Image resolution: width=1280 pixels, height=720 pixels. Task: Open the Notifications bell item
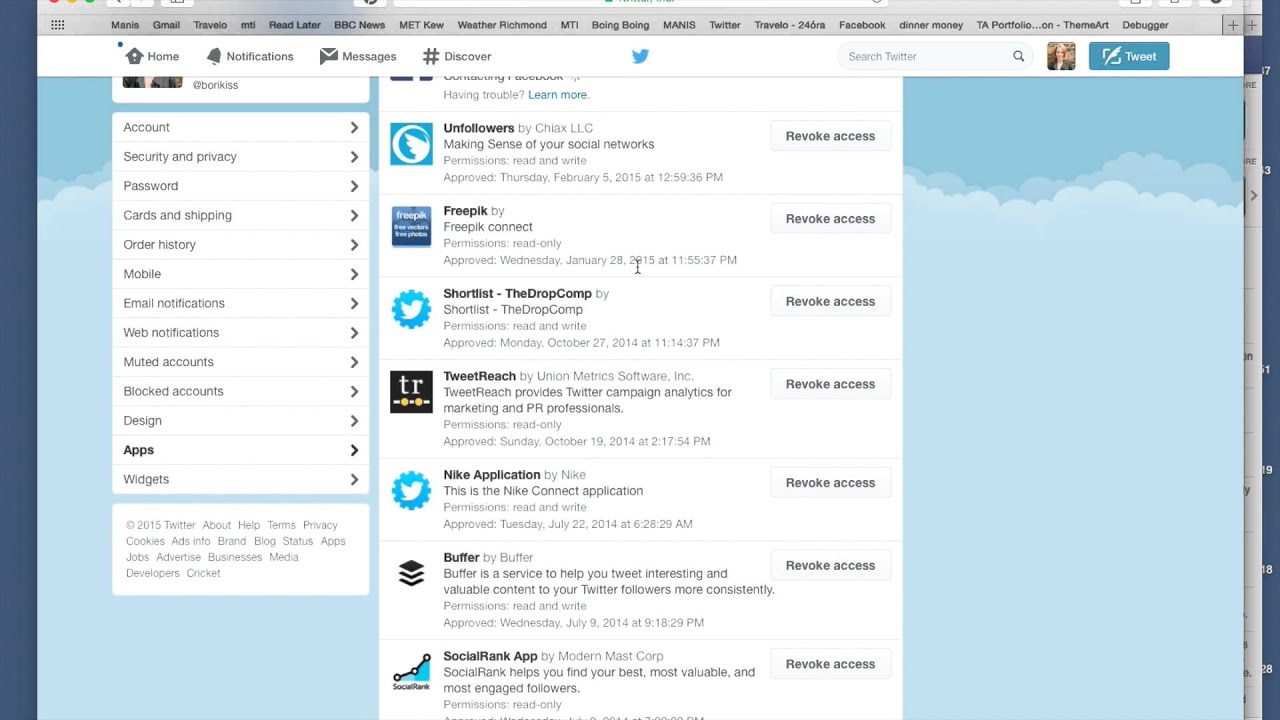[x=249, y=56]
